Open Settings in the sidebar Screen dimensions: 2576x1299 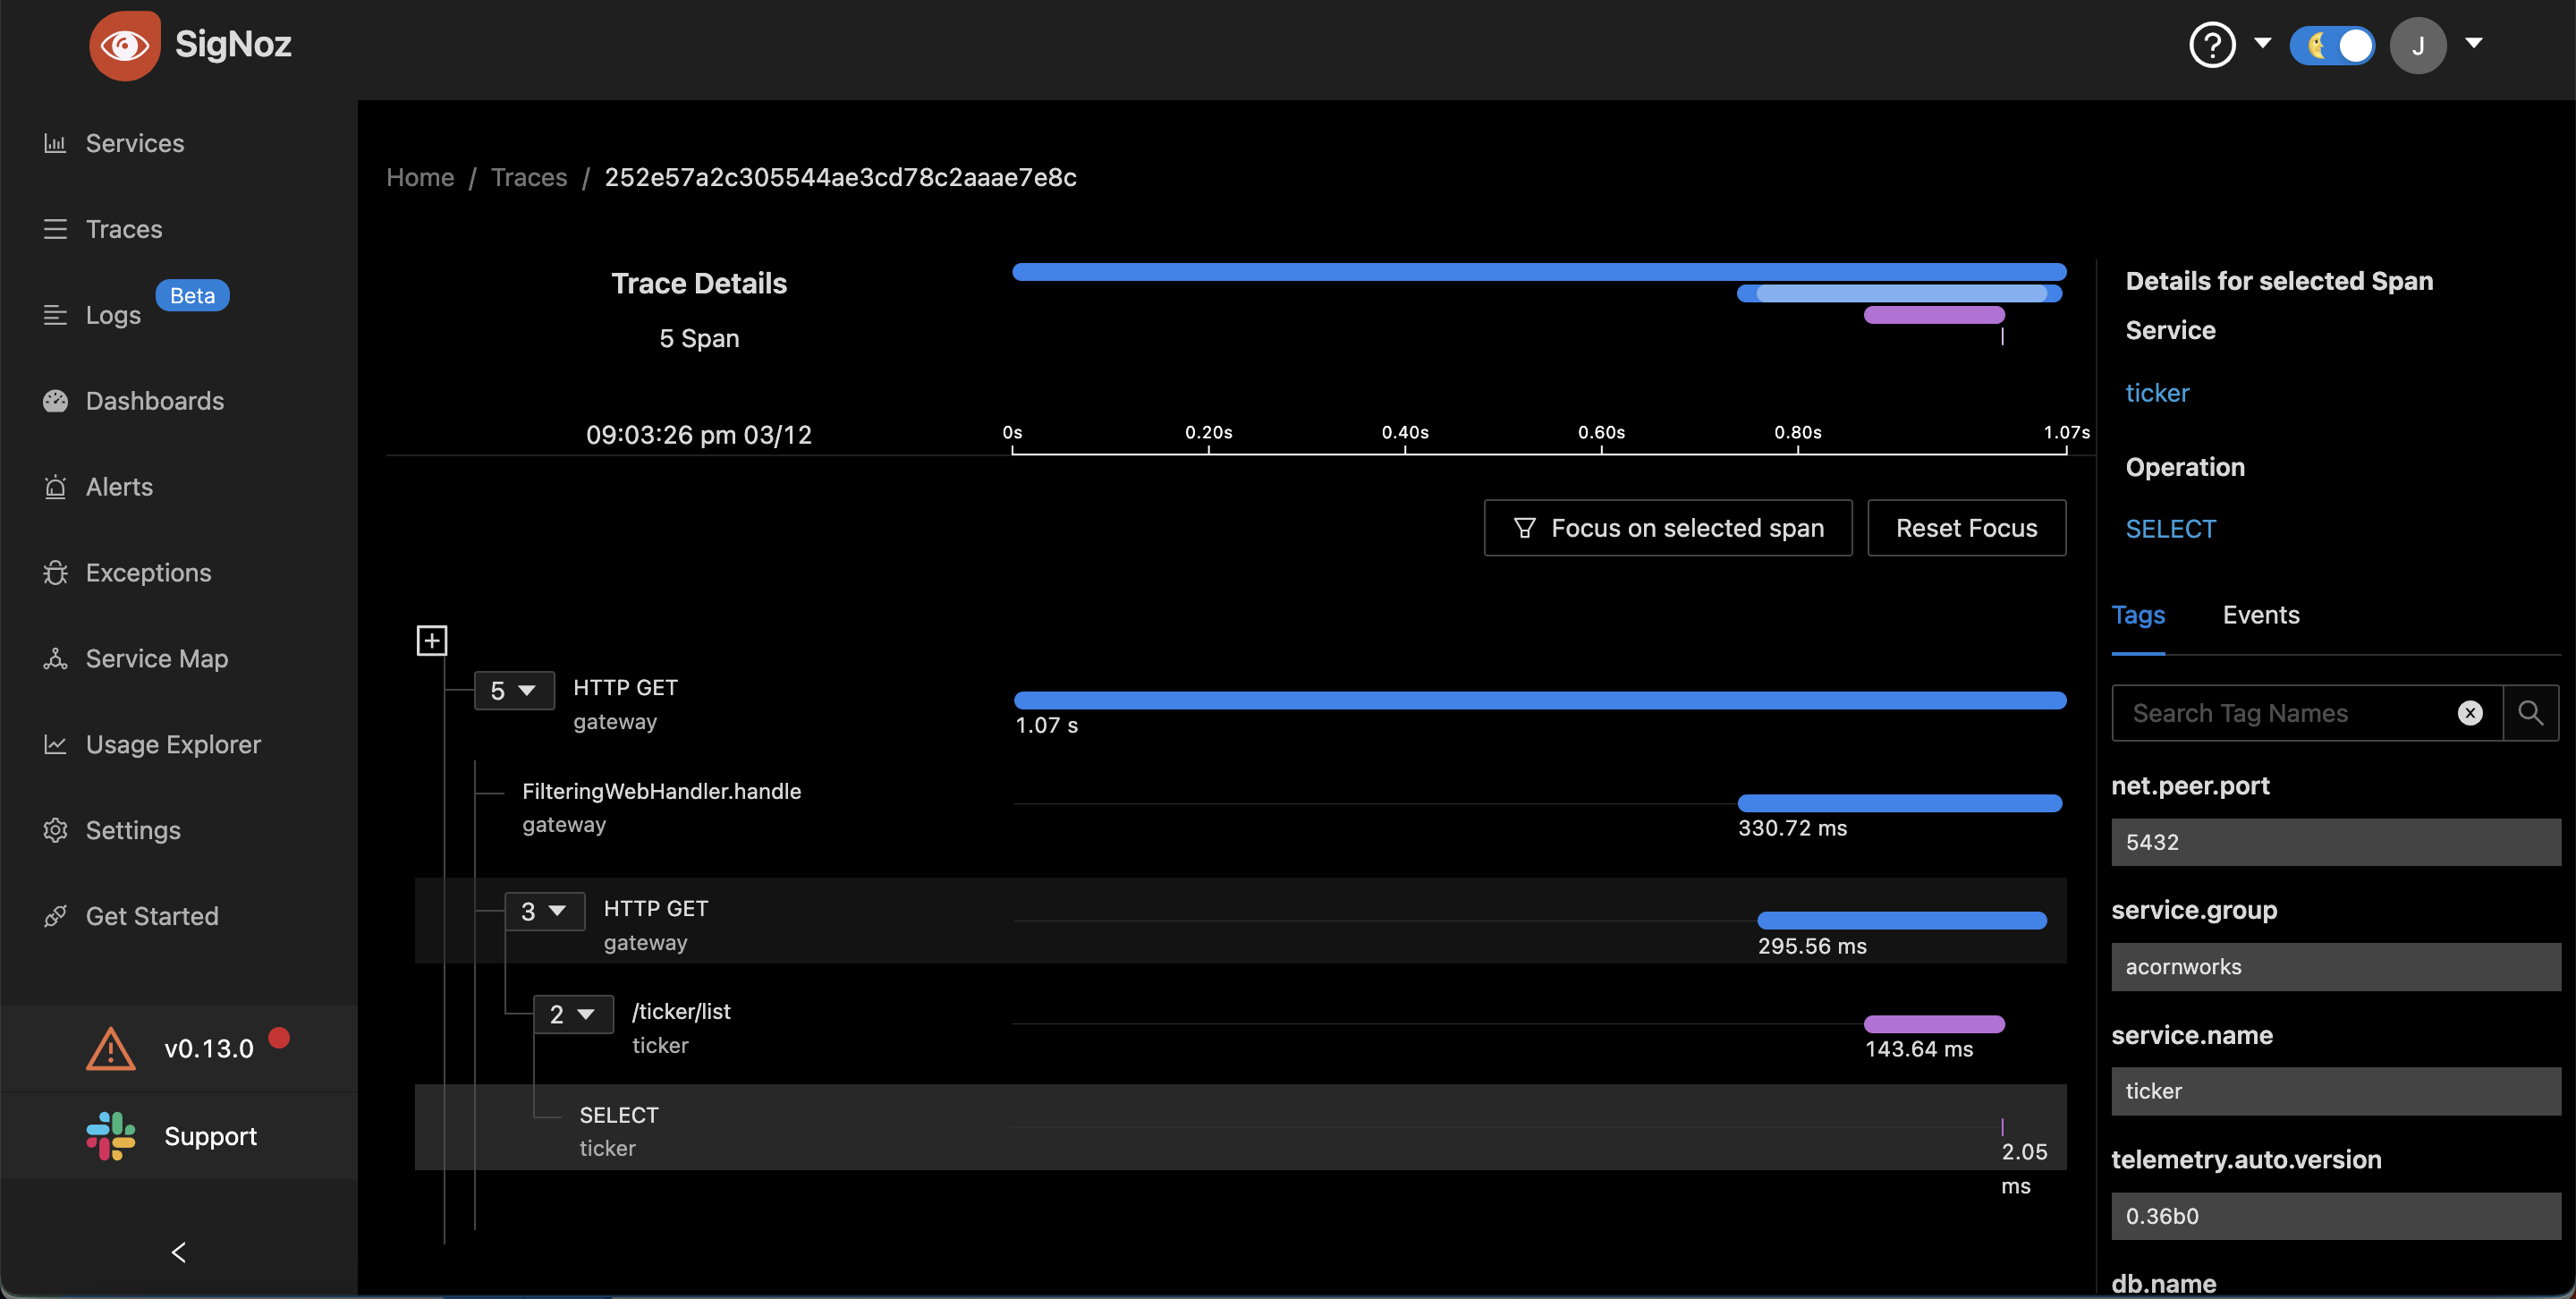pos(133,831)
